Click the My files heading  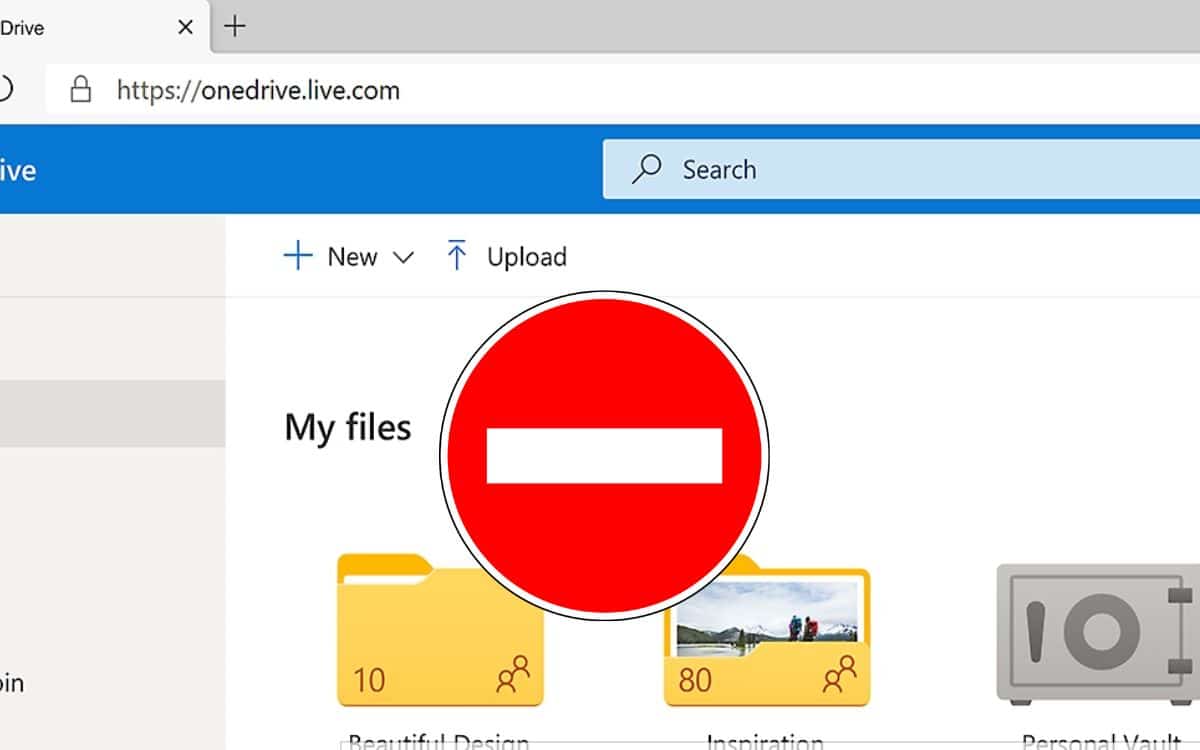tap(347, 427)
